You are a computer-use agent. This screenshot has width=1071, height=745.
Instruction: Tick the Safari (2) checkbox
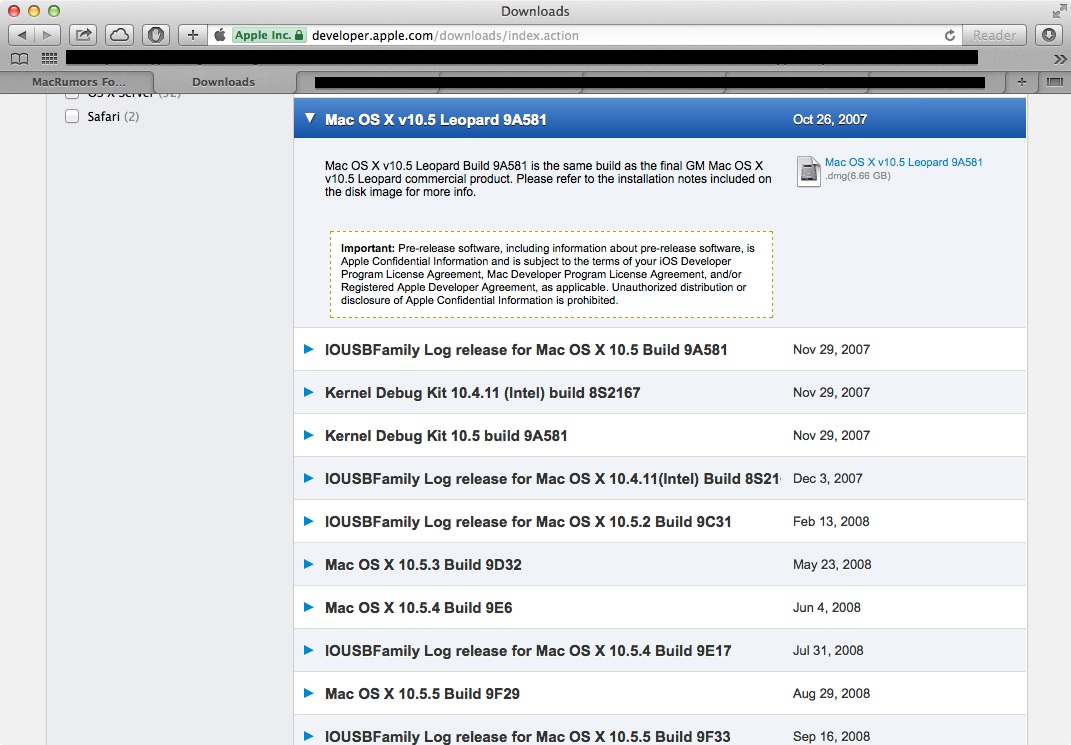[x=72, y=116]
